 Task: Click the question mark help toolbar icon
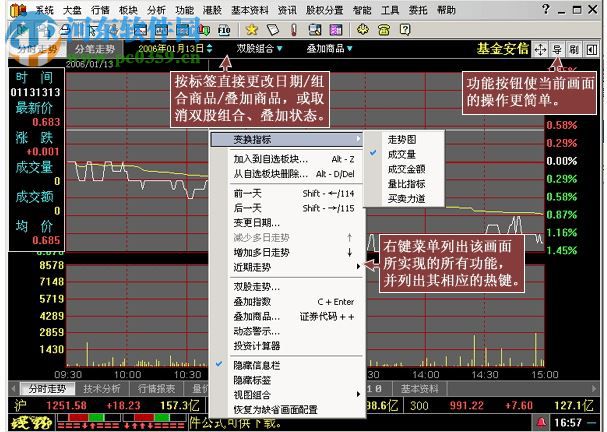point(405,29)
